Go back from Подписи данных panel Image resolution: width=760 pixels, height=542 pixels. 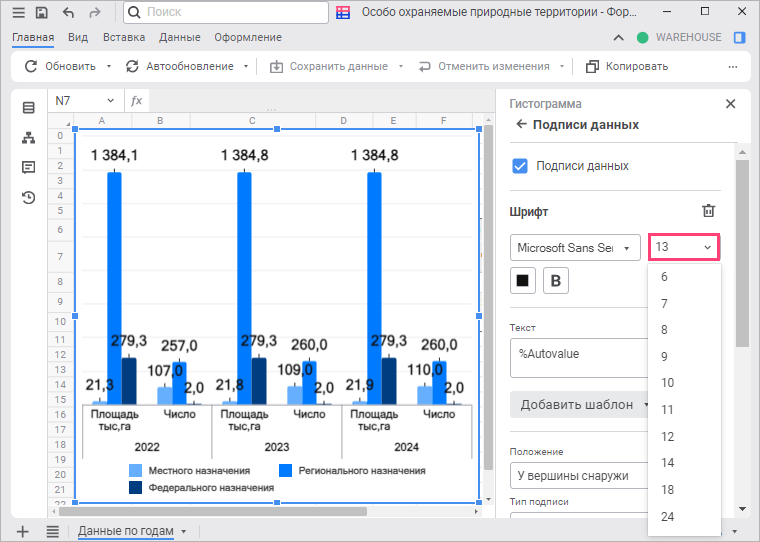tap(521, 125)
